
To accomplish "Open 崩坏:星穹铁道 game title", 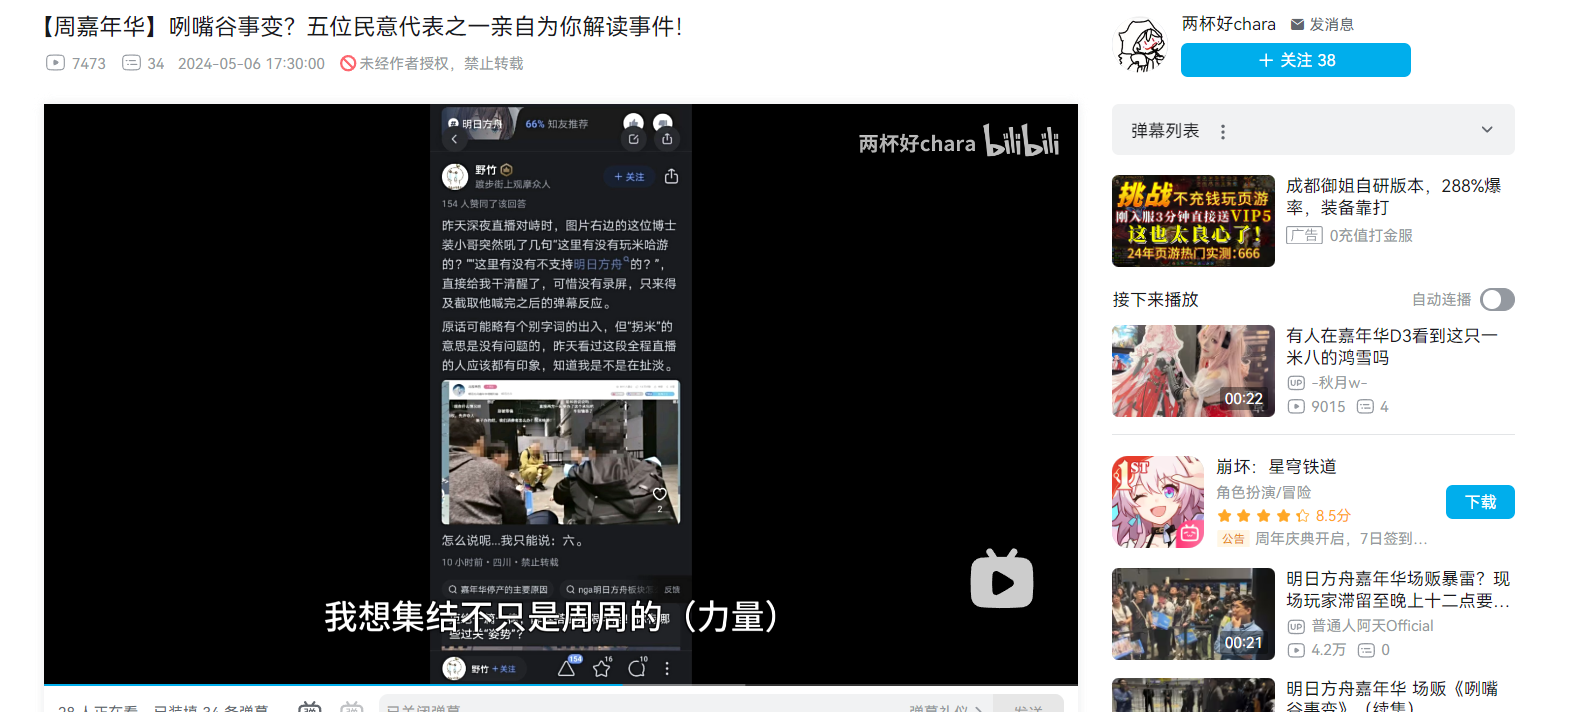I will pyautogui.click(x=1276, y=467).
